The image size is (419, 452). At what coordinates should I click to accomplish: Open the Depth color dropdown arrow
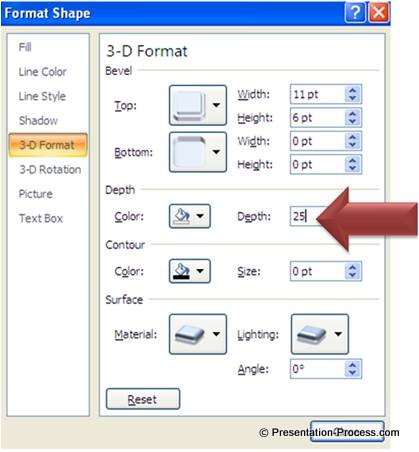click(200, 216)
